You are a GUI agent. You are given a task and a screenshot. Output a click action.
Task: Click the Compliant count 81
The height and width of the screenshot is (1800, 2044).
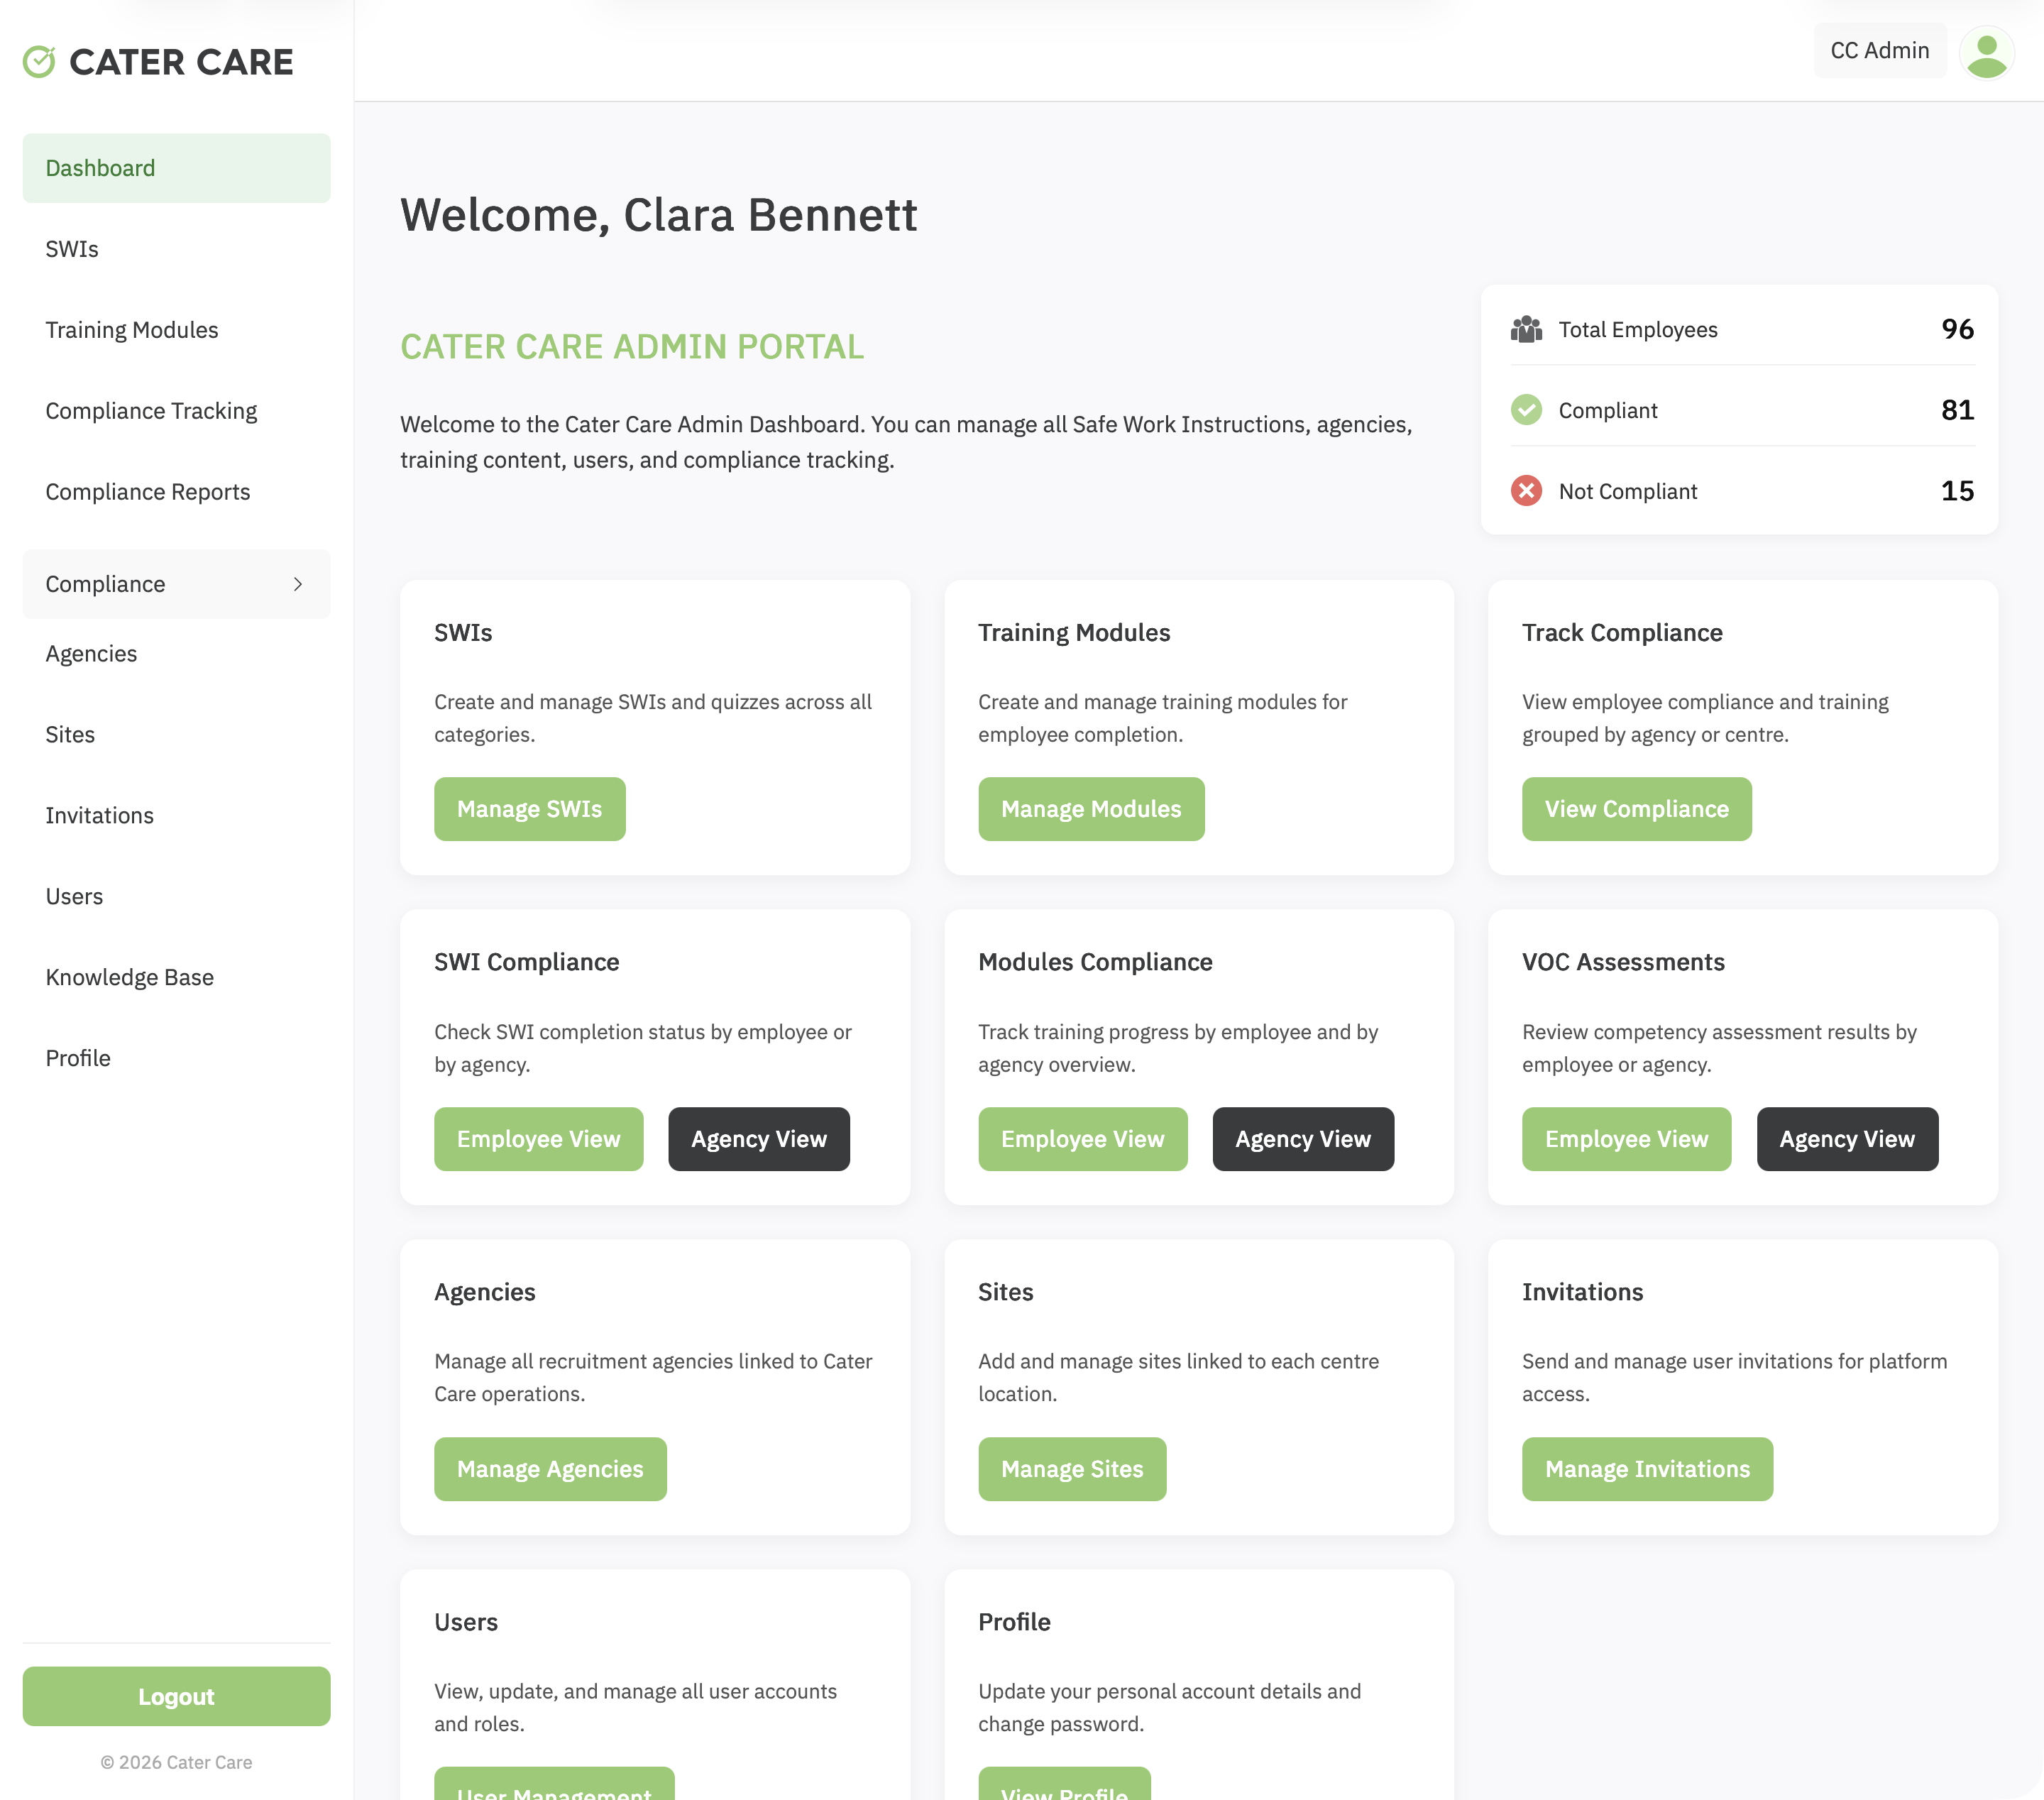click(1957, 410)
